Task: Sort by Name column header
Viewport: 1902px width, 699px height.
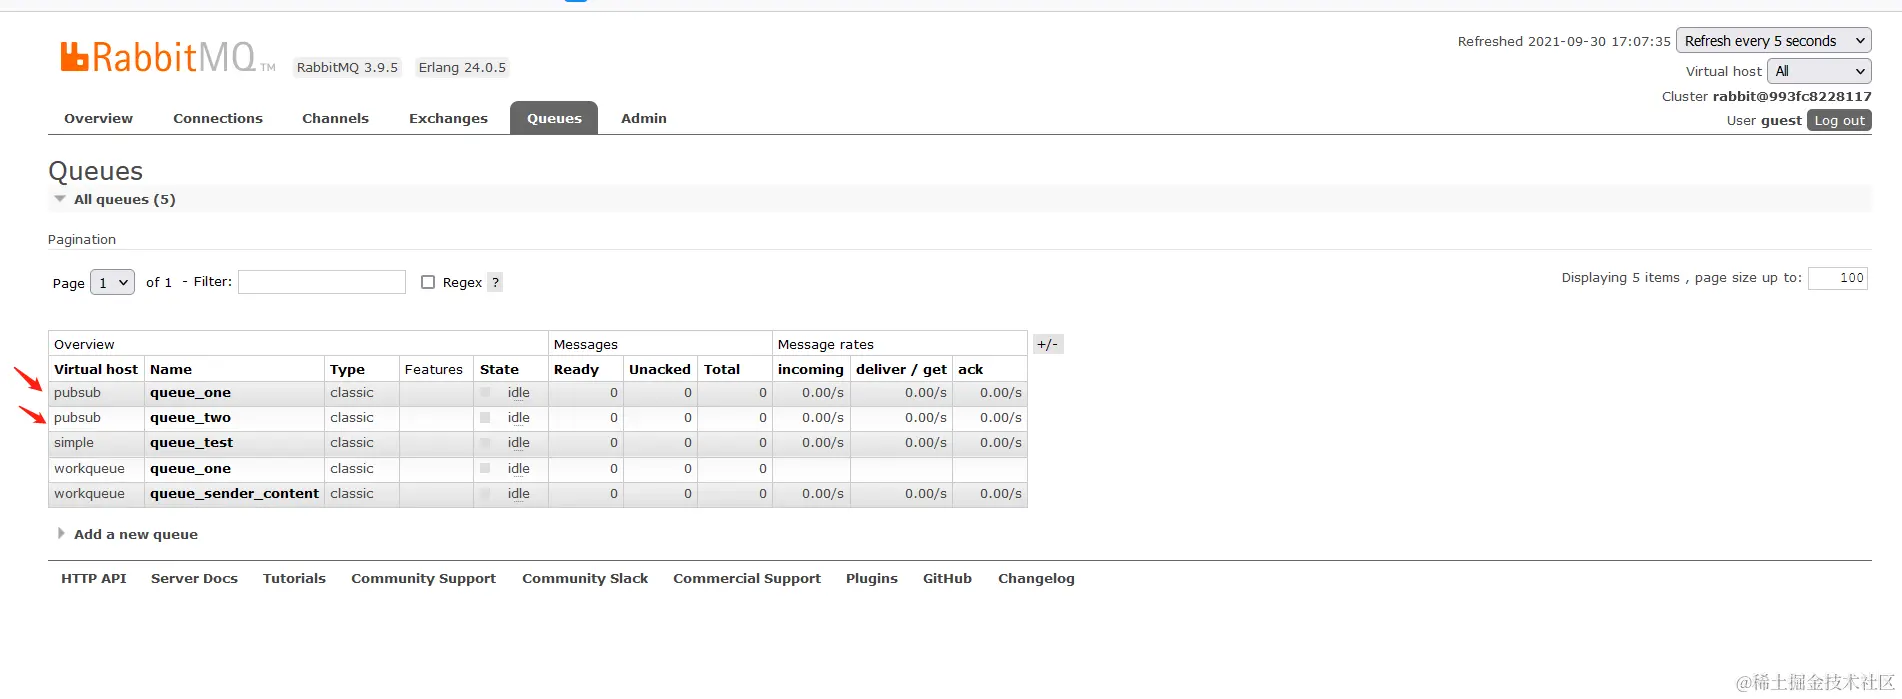Action: [x=171, y=369]
